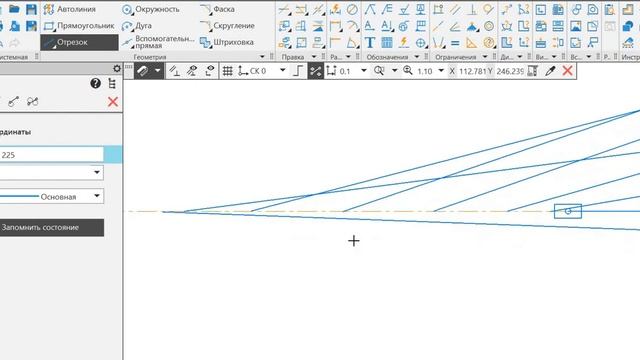
Task: Open the snaps magnet dropdown arrow
Action: coord(158,71)
